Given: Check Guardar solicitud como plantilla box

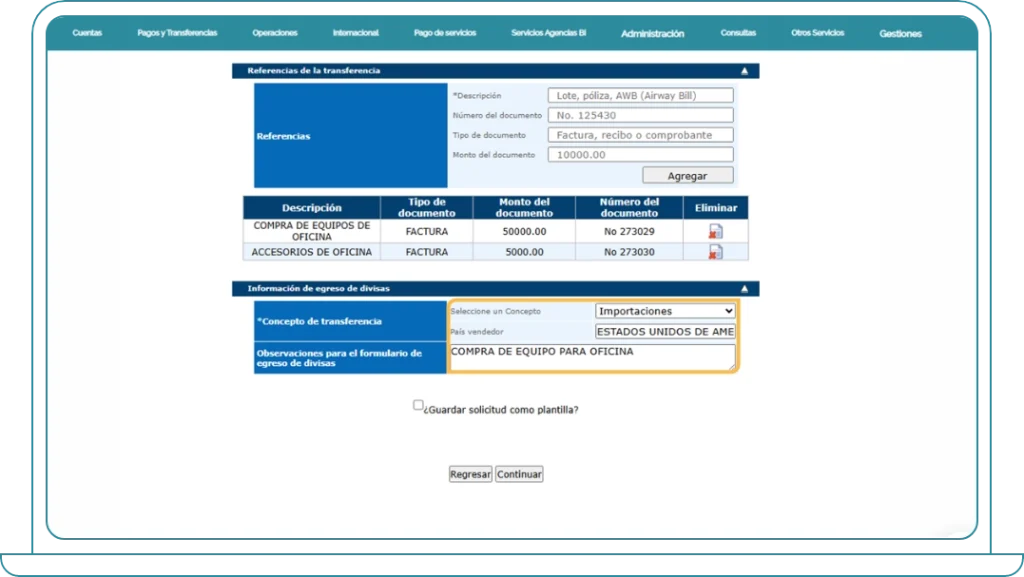Looking at the screenshot, I should tap(419, 406).
